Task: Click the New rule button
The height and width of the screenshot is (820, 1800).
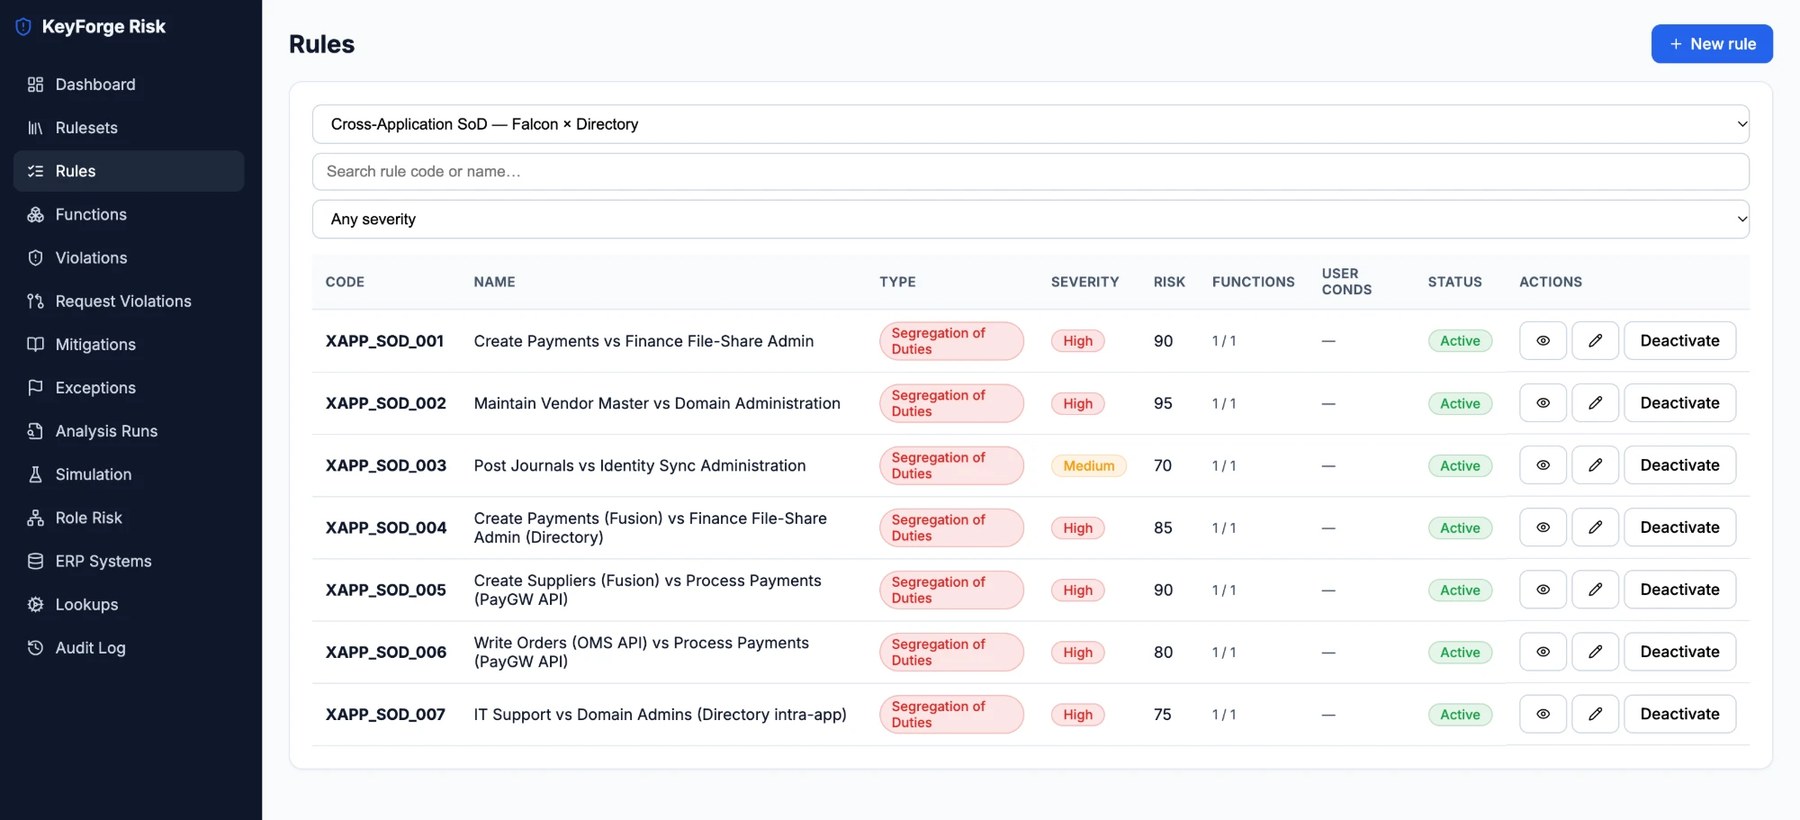Action: [x=1712, y=44]
